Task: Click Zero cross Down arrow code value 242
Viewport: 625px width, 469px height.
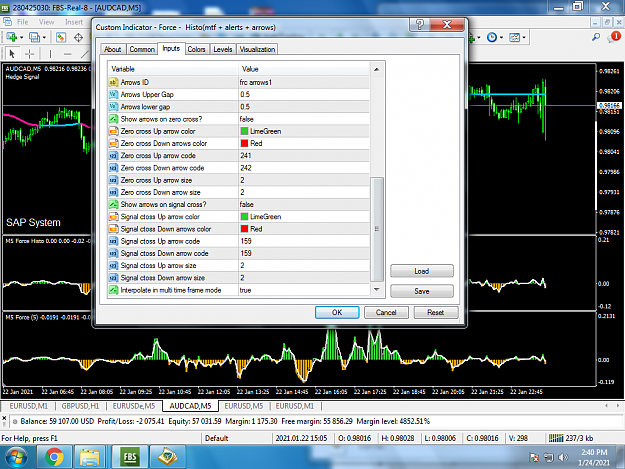Action: tap(303, 168)
